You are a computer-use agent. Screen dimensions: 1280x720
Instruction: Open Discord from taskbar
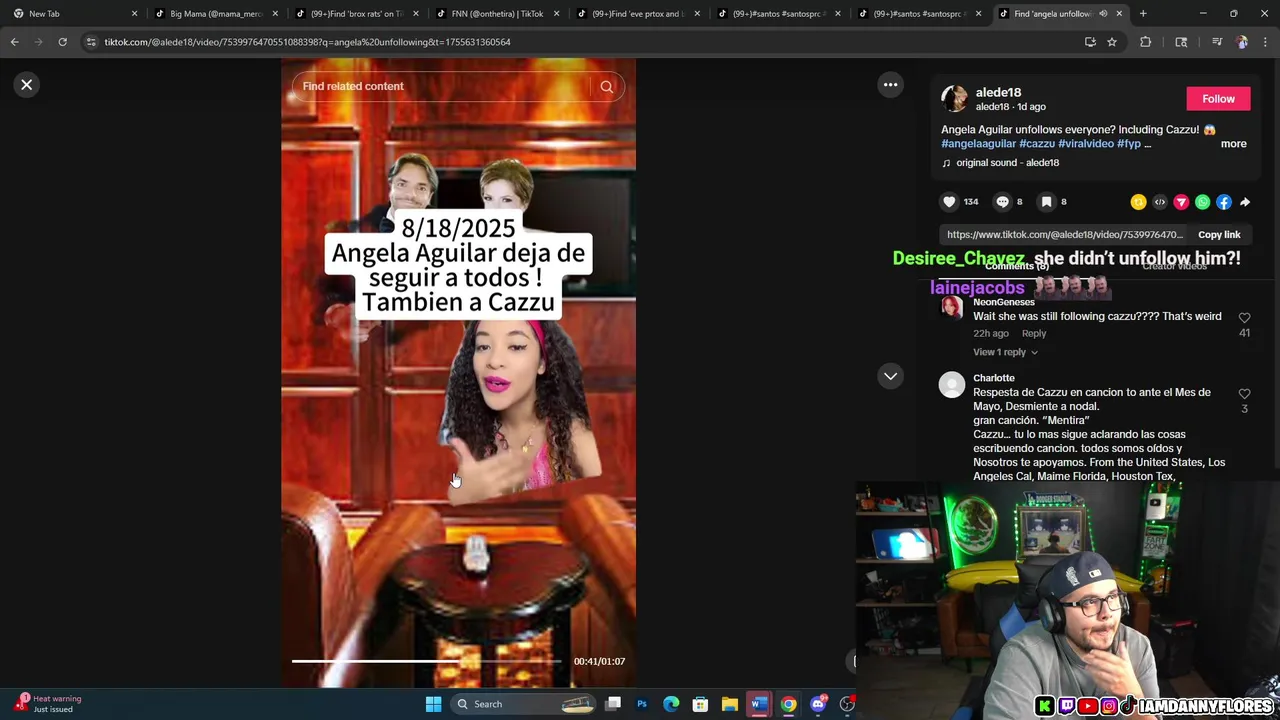[x=818, y=704]
